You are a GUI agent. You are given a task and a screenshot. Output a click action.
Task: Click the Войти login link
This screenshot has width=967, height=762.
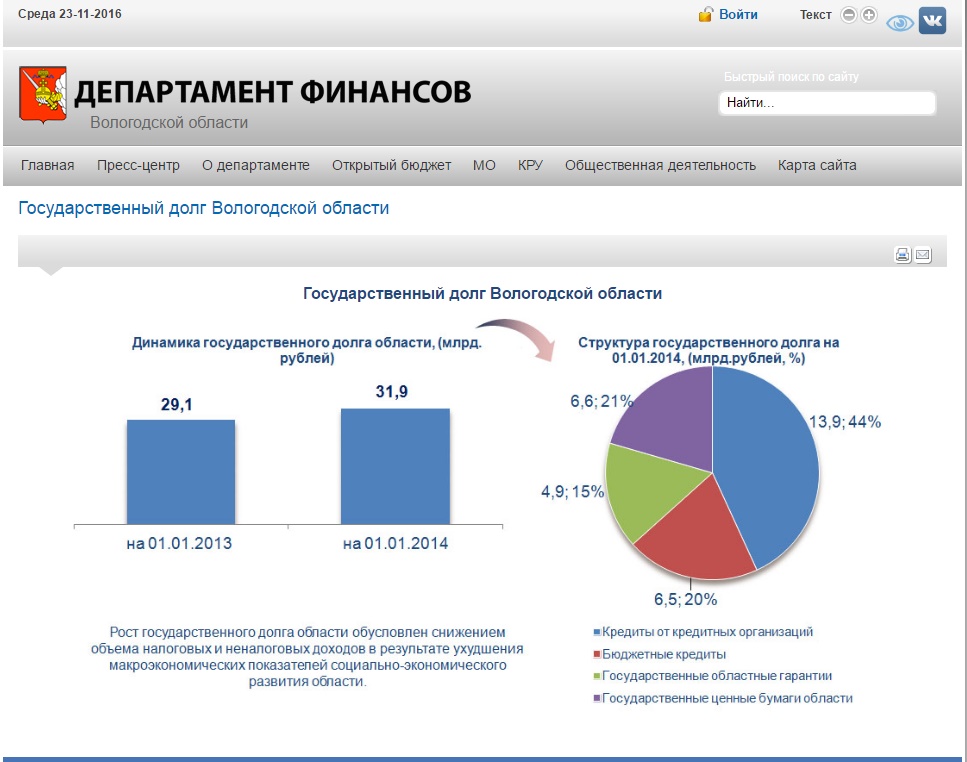point(738,15)
